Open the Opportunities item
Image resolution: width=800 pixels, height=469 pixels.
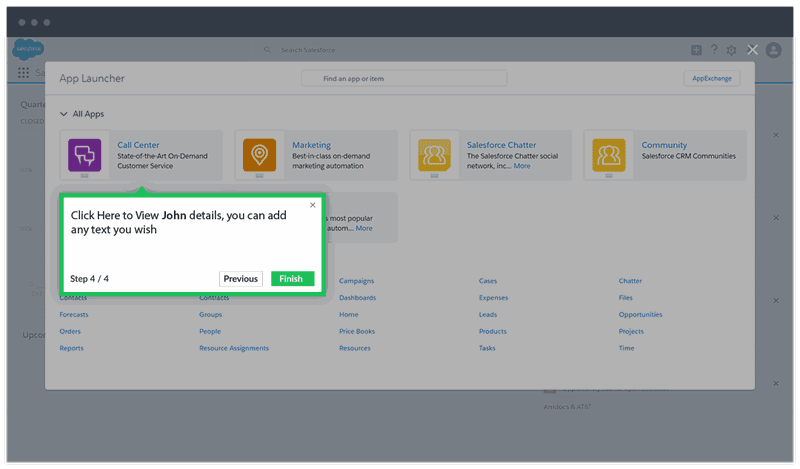click(x=640, y=314)
